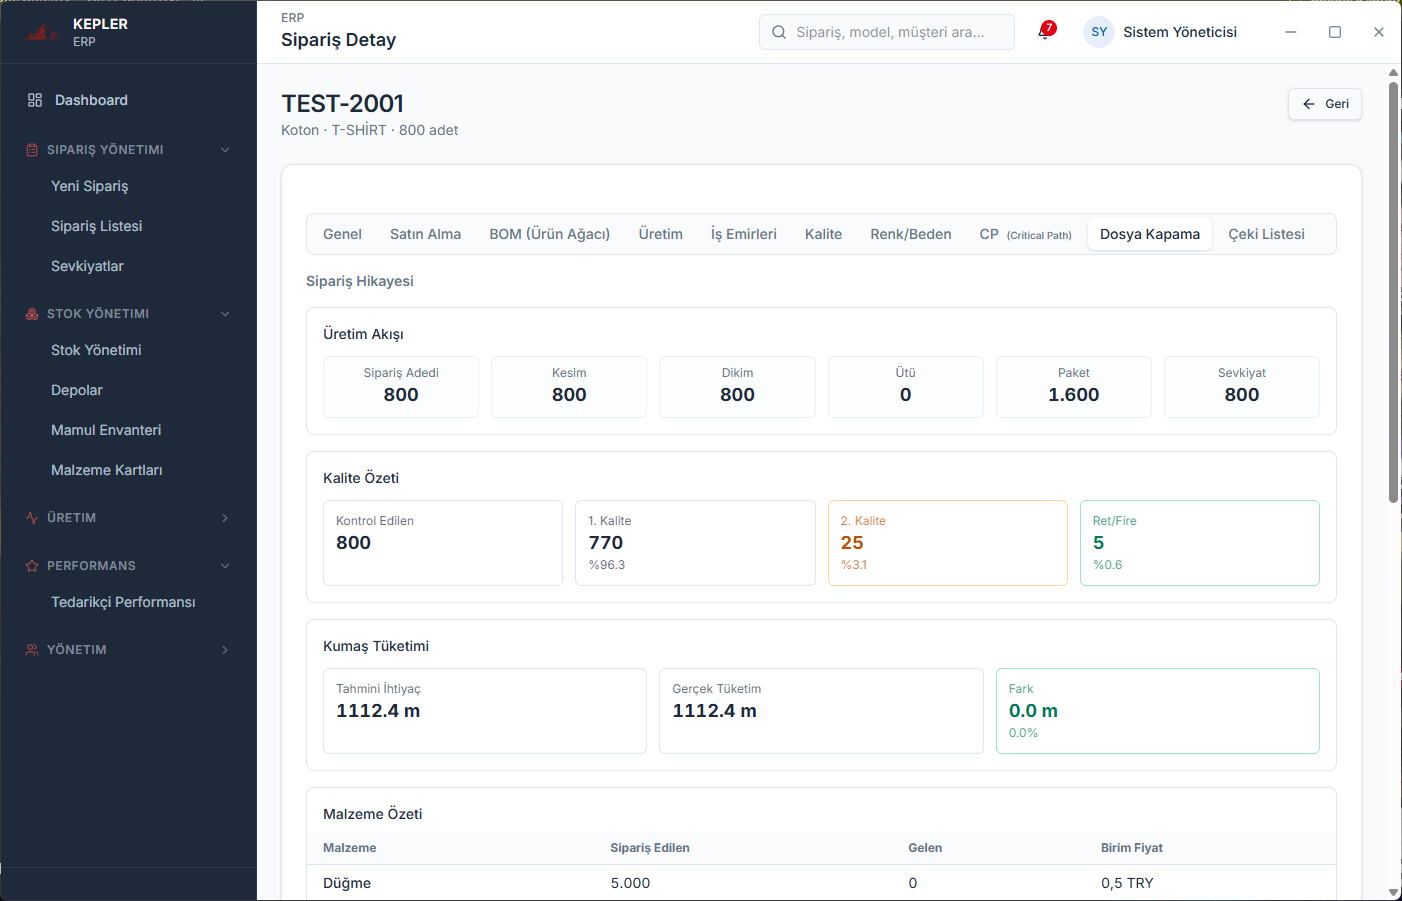Expand the Yönetim section chevron
Viewport: 1402px width, 901px height.
point(225,650)
